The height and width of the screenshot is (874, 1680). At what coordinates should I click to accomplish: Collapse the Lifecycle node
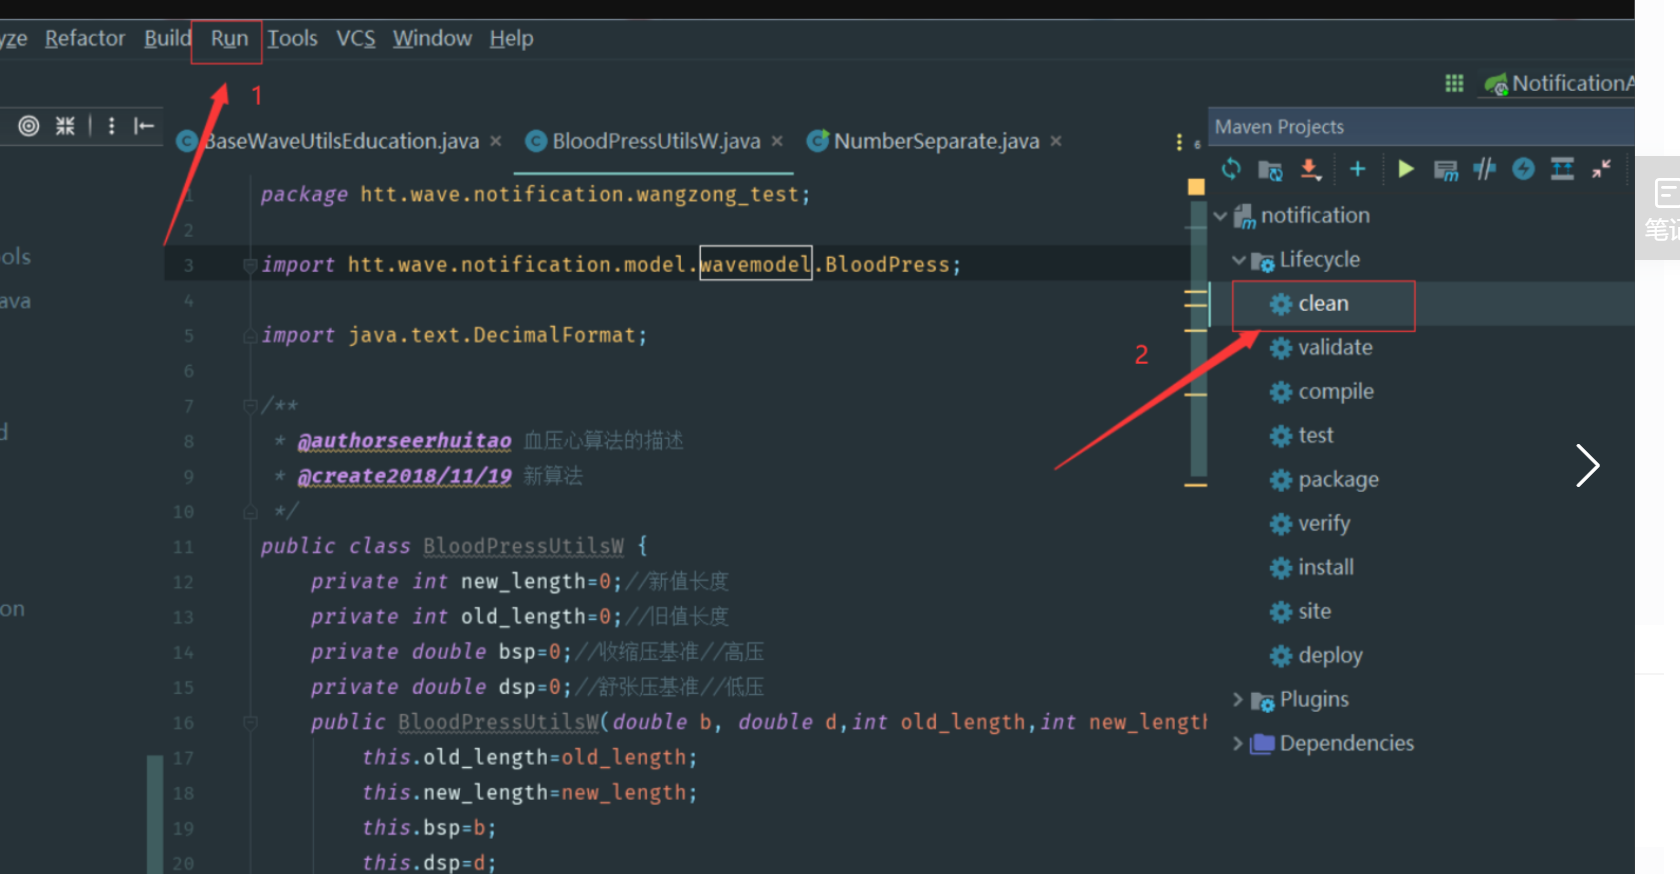coord(1238,260)
